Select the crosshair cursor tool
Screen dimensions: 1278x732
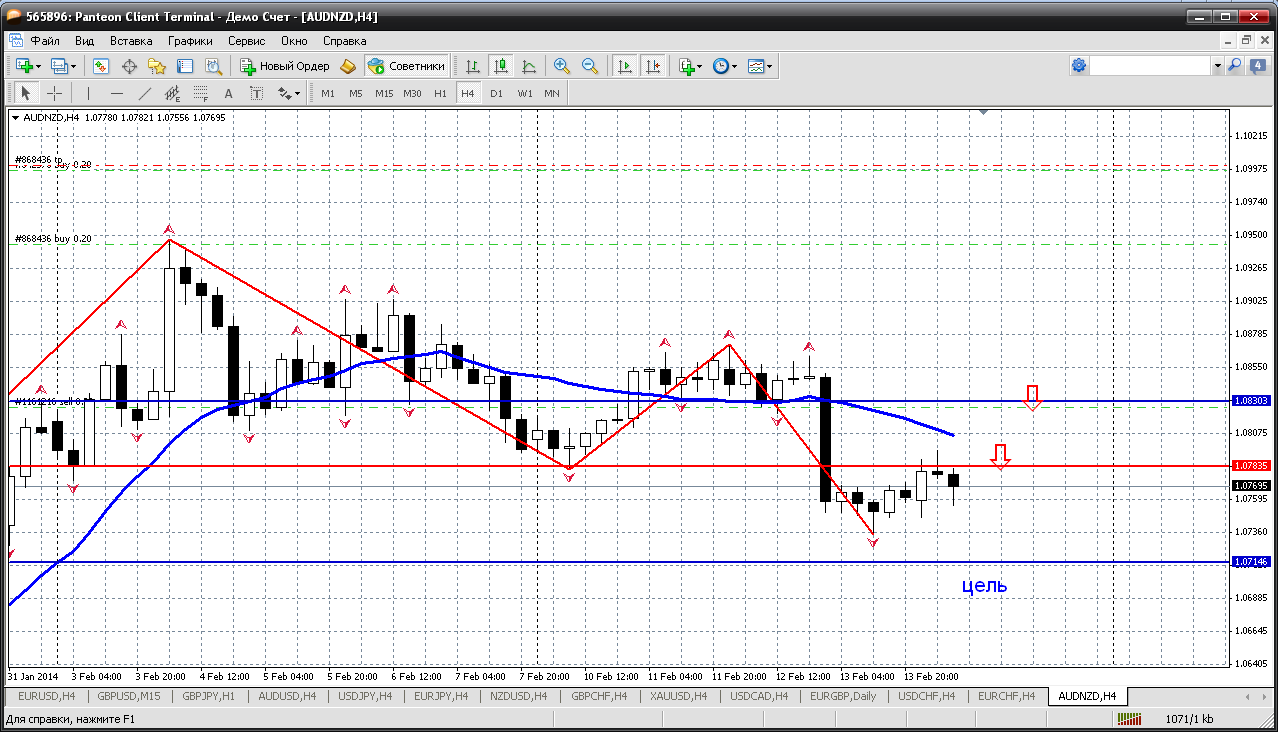(x=54, y=93)
